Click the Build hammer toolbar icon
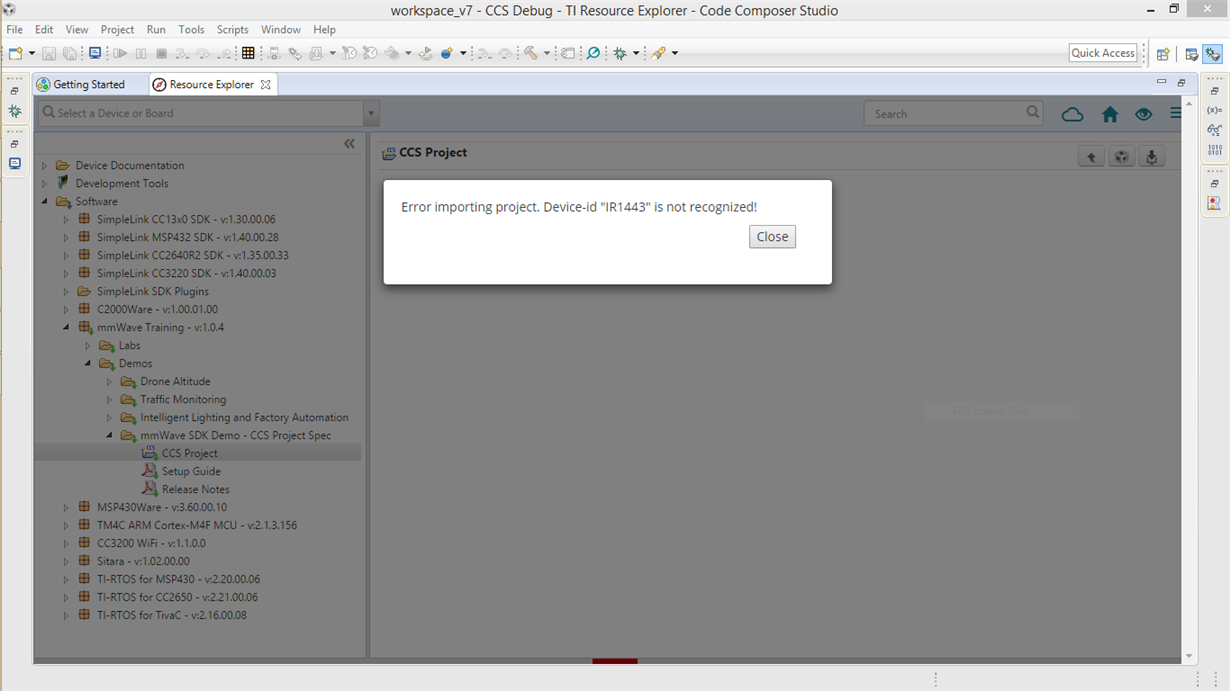The width and height of the screenshot is (1230, 691). pos(530,53)
